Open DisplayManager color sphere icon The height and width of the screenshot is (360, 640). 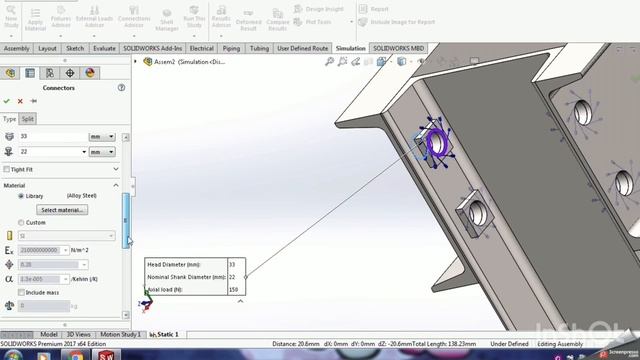click(90, 73)
